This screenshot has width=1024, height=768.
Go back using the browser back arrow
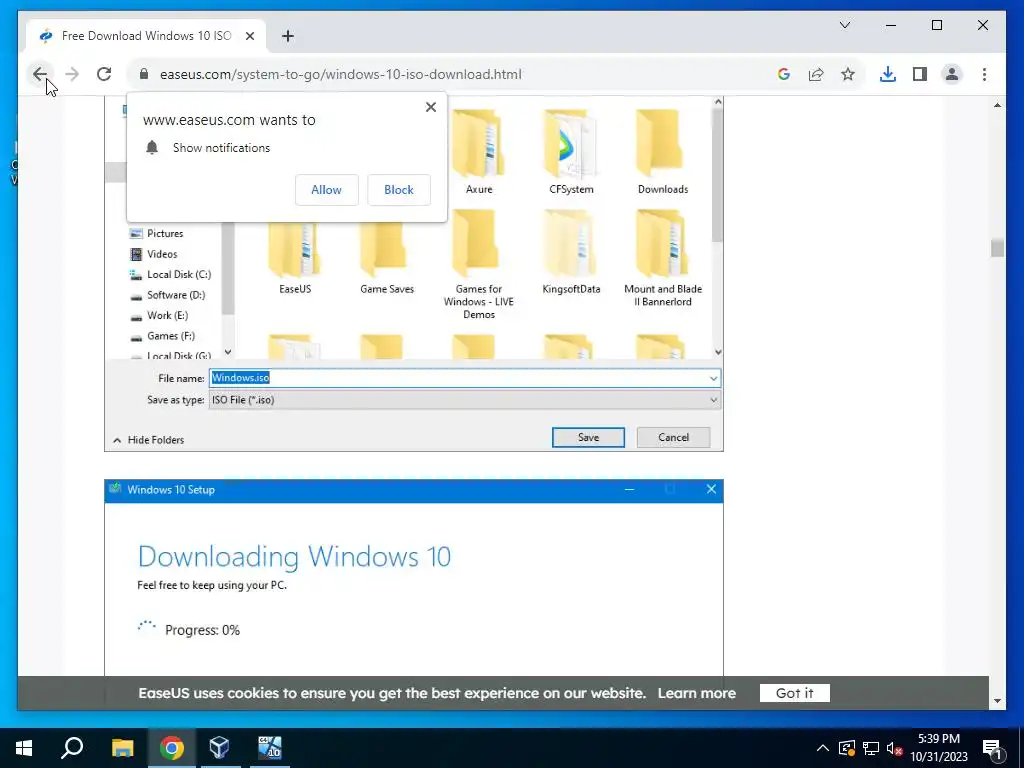[39, 74]
